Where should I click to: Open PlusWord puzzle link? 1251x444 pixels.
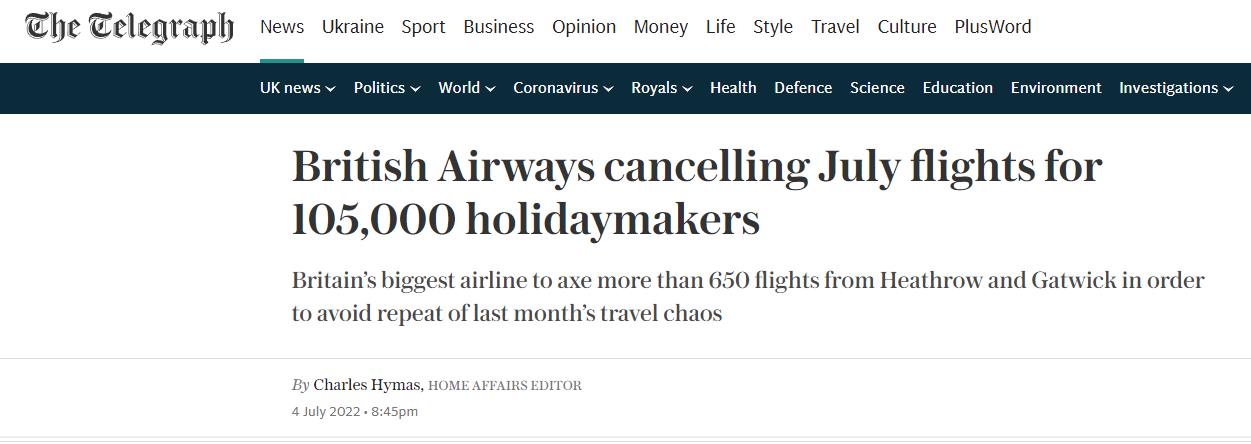pyautogui.click(x=993, y=27)
